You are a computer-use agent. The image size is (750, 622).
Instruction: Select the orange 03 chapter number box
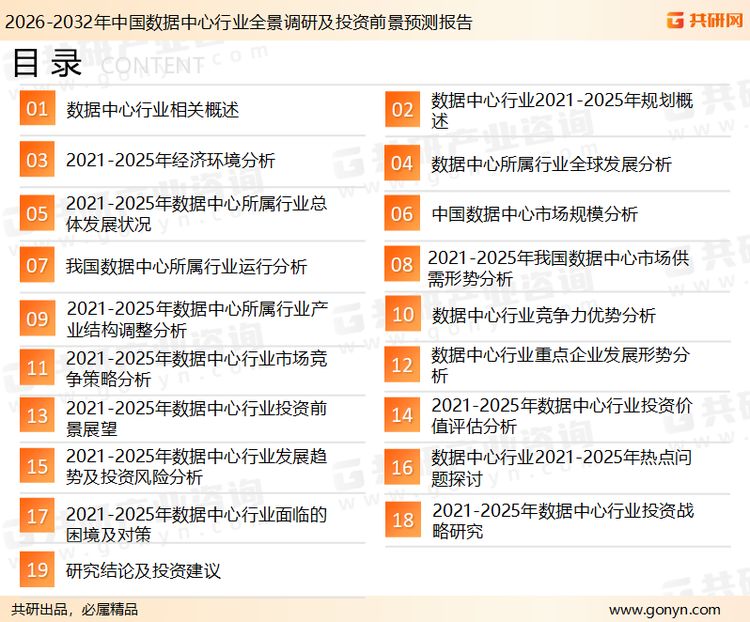pyautogui.click(x=37, y=159)
